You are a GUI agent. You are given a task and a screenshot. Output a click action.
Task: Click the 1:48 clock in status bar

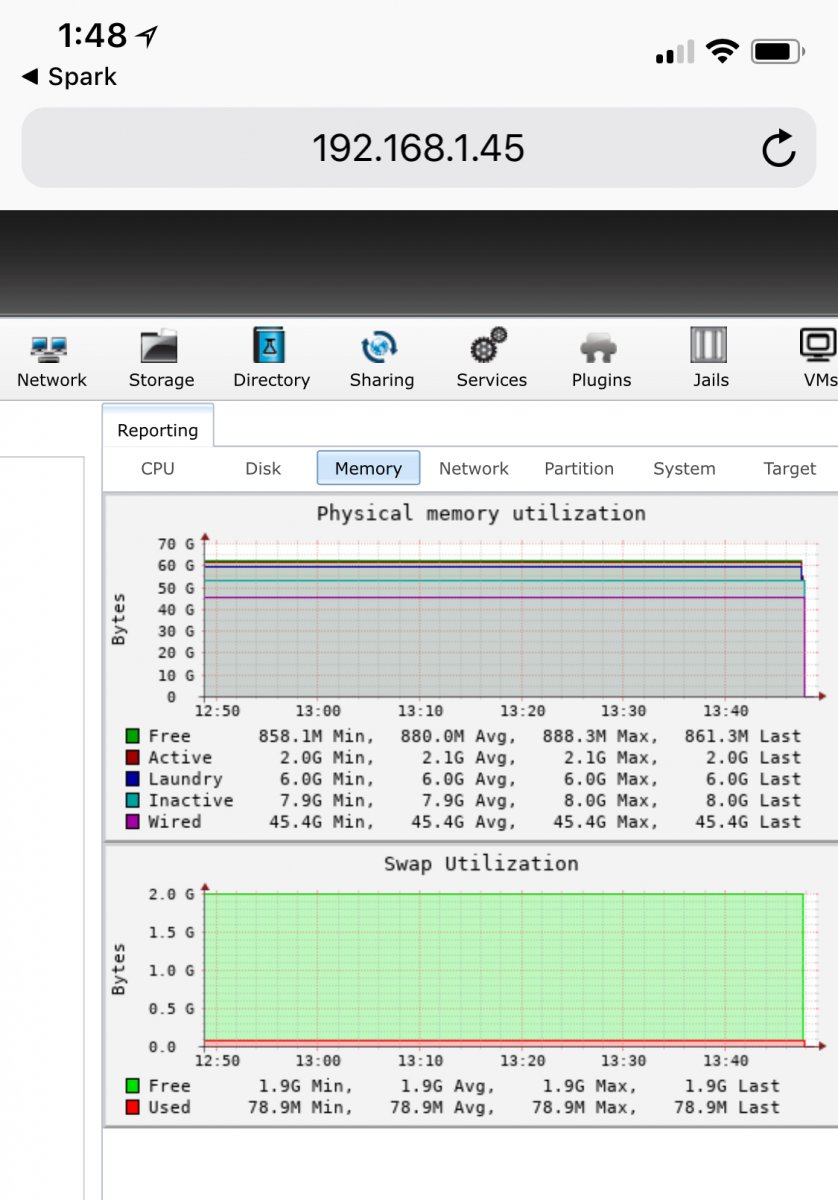pos(92,36)
